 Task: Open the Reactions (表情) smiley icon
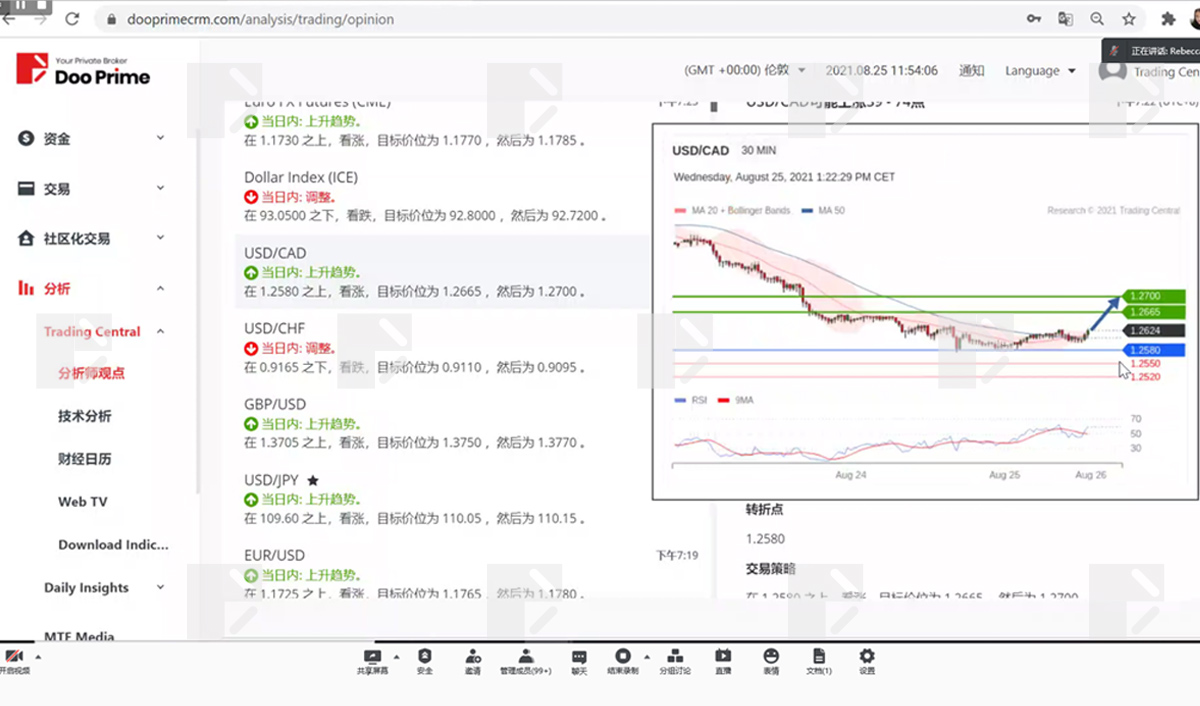pyautogui.click(x=771, y=658)
